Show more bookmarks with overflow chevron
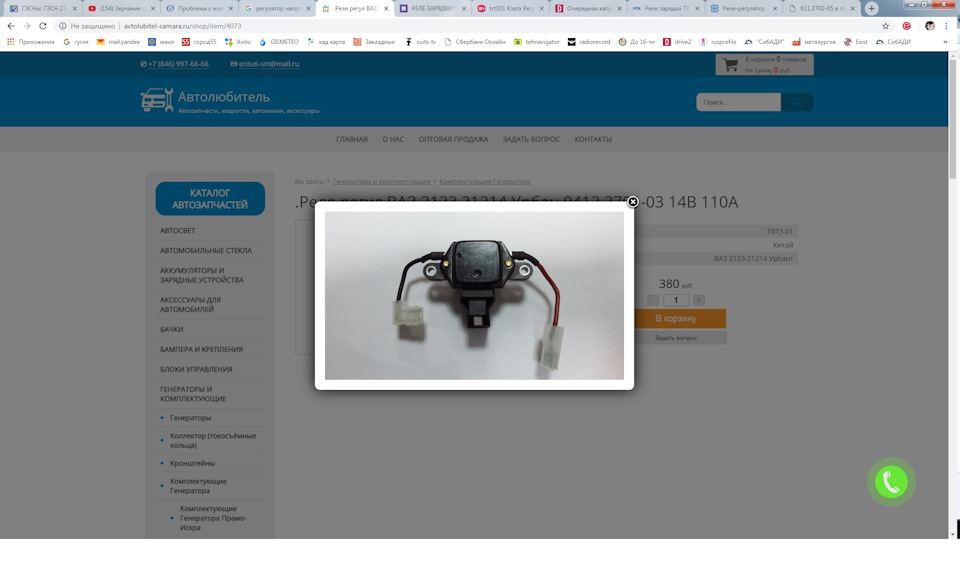Viewport: 960px width, 561px height. pos(945,42)
